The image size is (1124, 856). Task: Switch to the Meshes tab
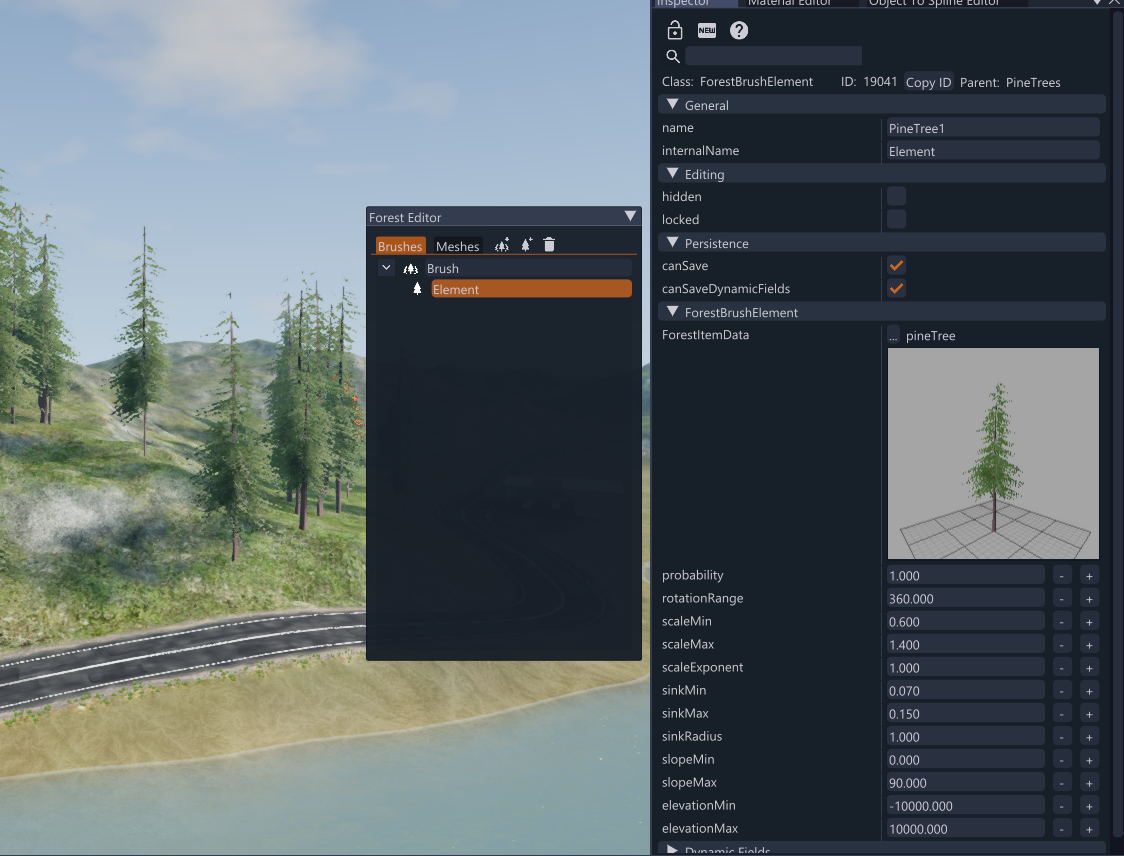point(457,246)
